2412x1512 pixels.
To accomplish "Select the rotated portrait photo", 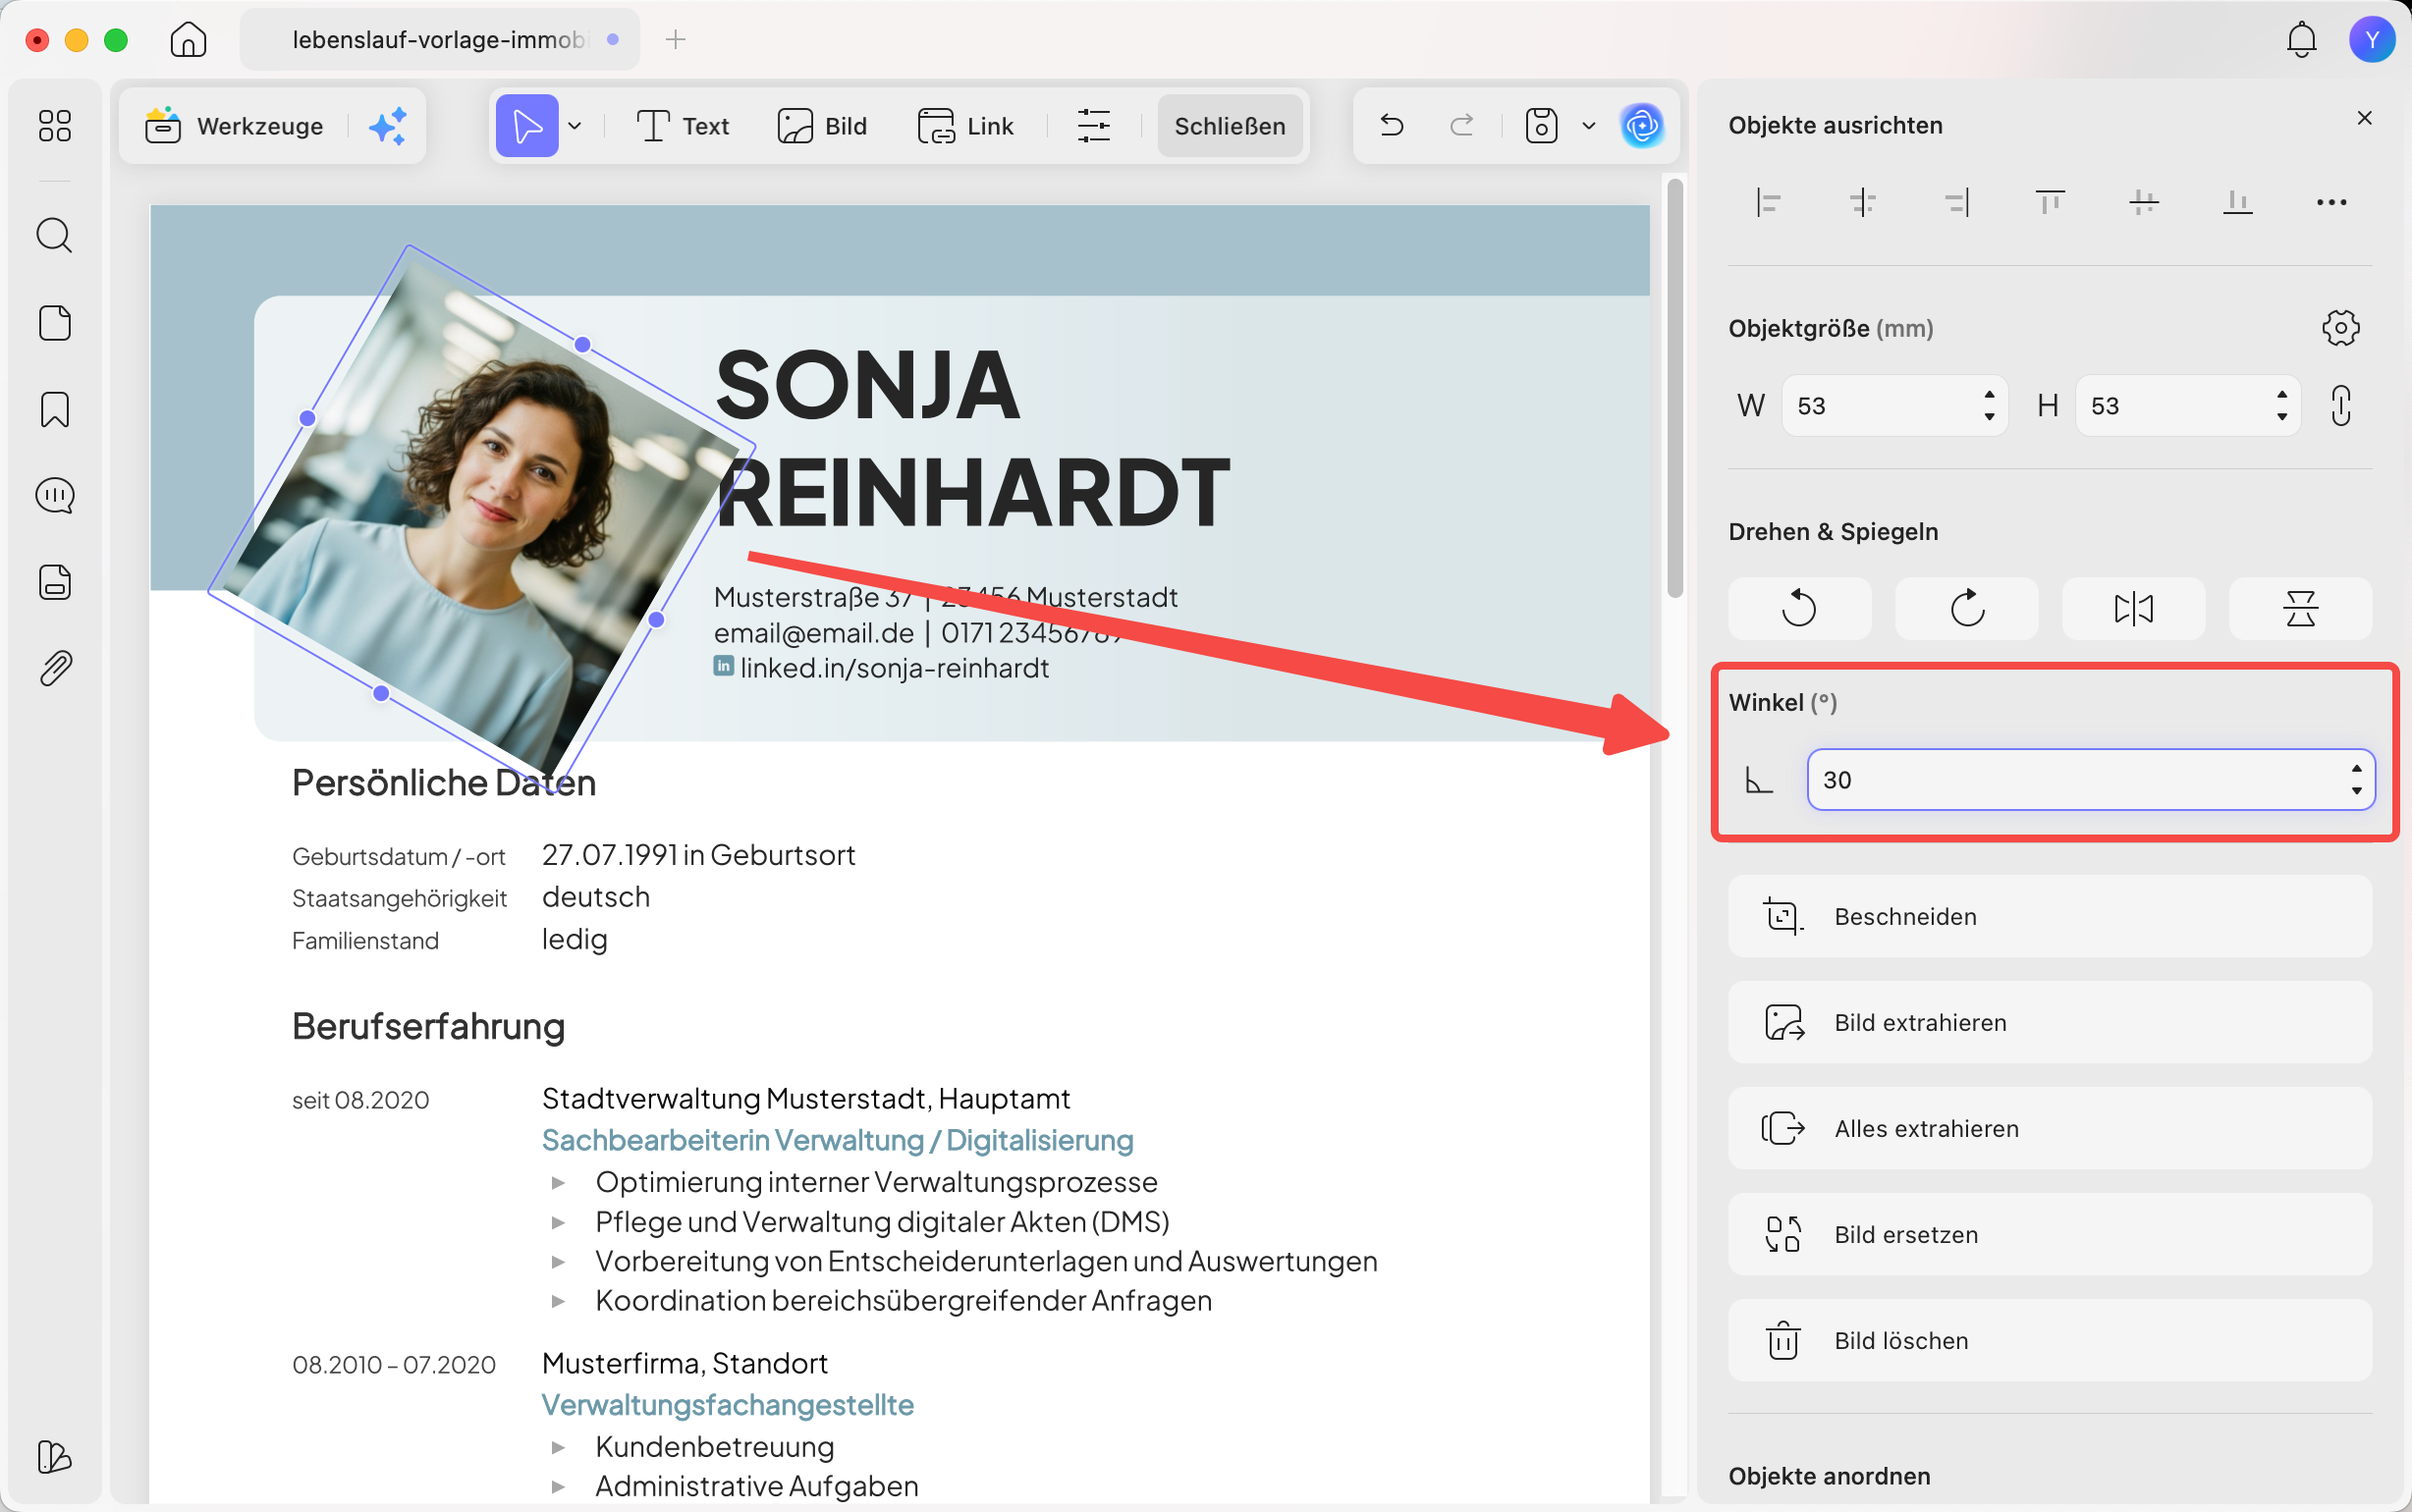I will pyautogui.click(x=481, y=518).
